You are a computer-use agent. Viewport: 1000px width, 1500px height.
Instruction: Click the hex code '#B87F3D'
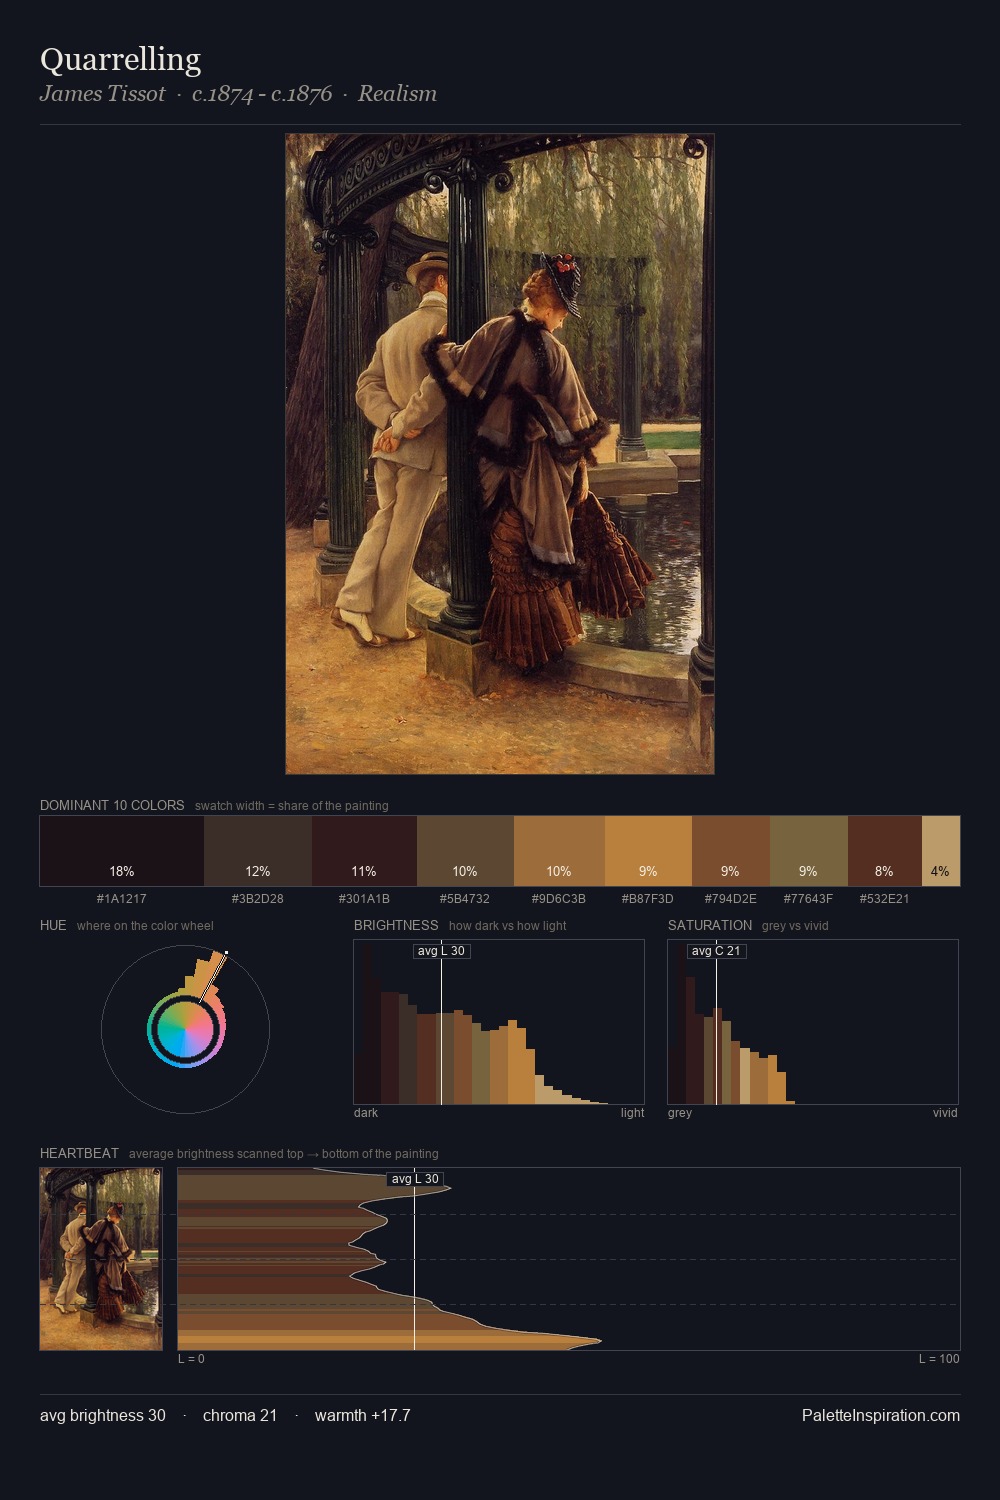(x=648, y=898)
